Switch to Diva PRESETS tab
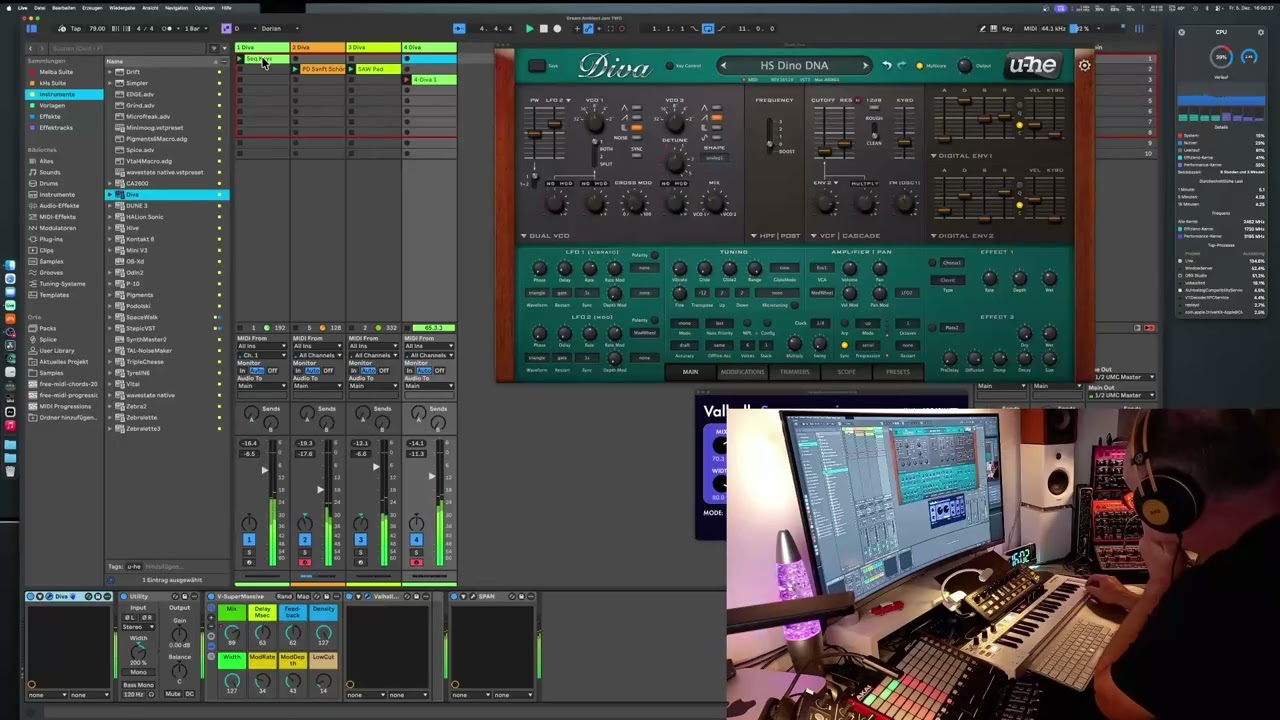Image resolution: width=1280 pixels, height=720 pixels. click(x=898, y=372)
